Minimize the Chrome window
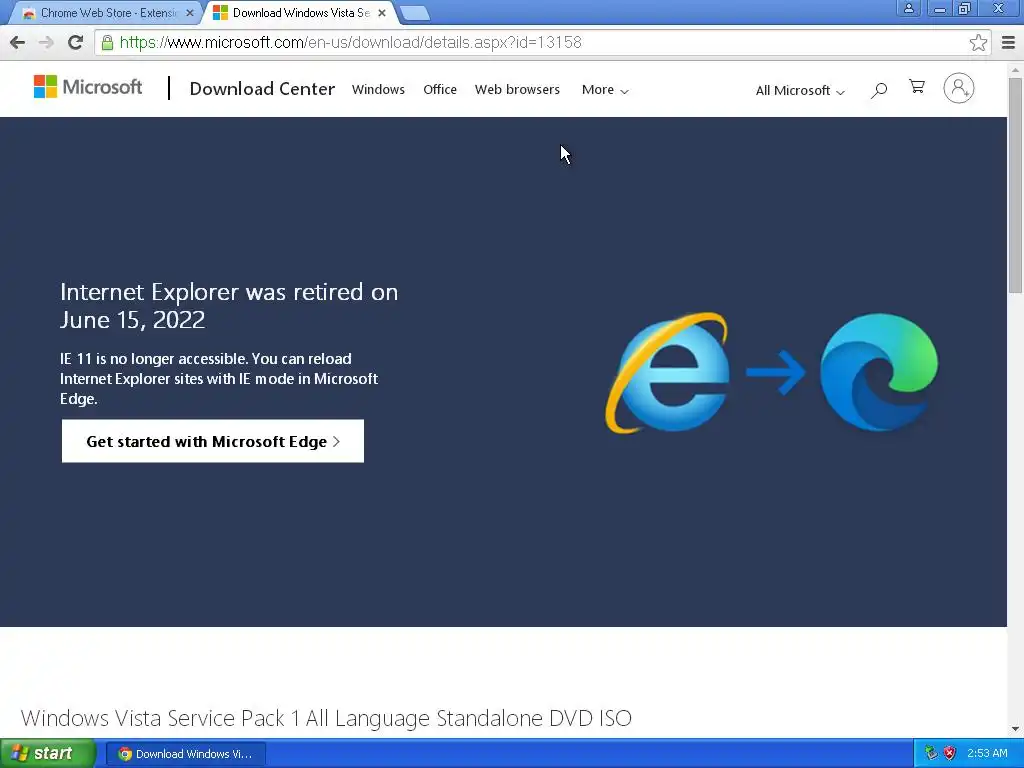Viewport: 1024px width, 768px height. (x=940, y=8)
